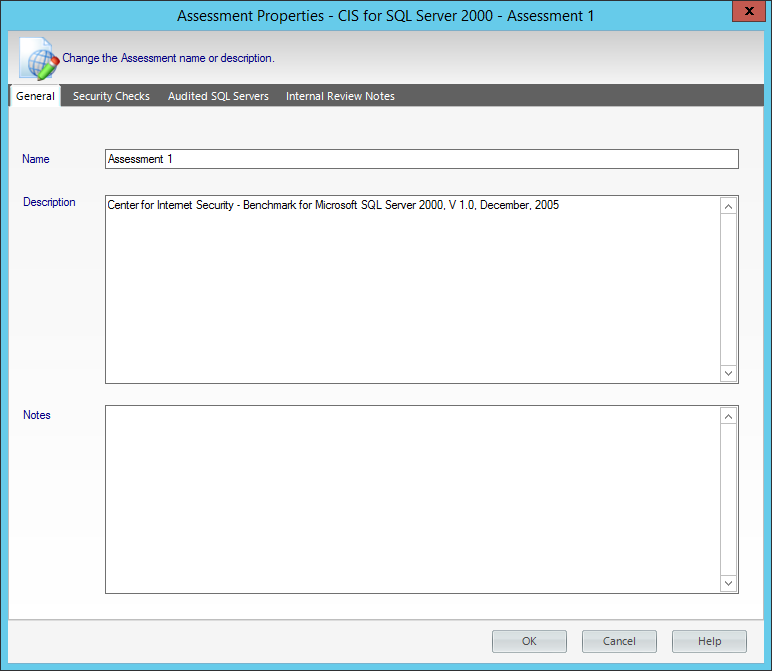The width and height of the screenshot is (772, 671).
Task: Open the Security Checks tab
Action: (x=111, y=96)
